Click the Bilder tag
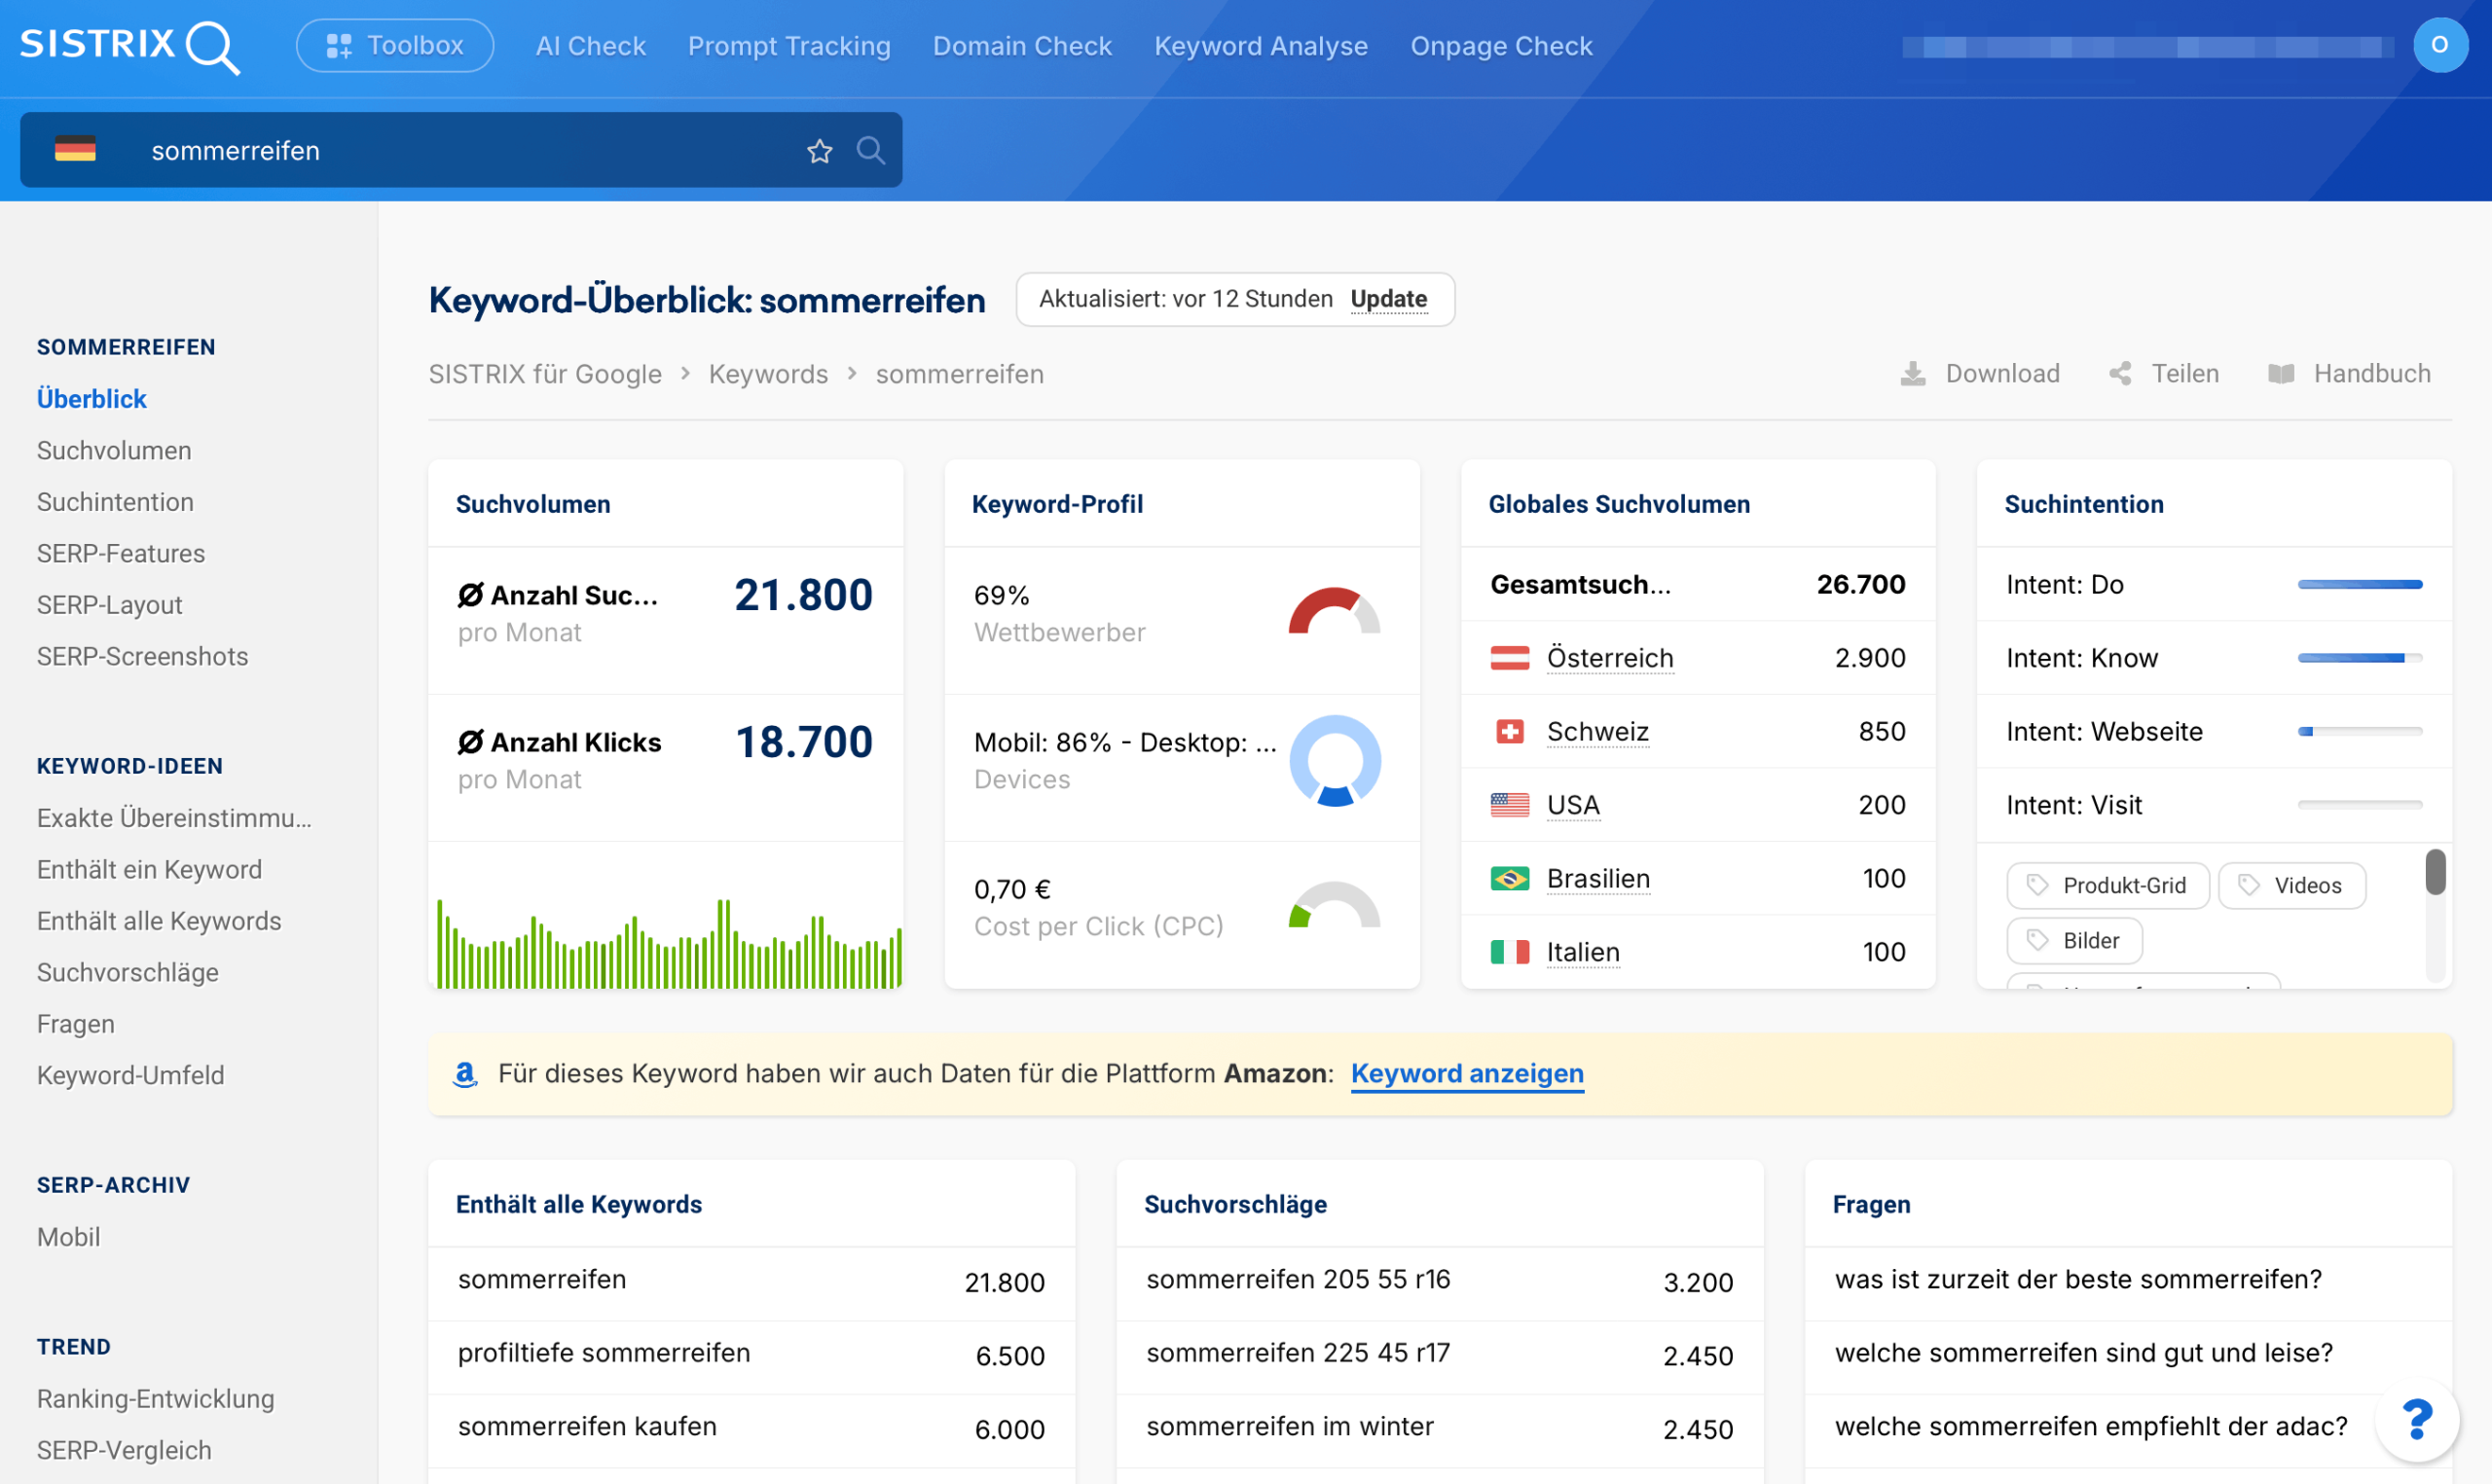 tap(2075, 941)
